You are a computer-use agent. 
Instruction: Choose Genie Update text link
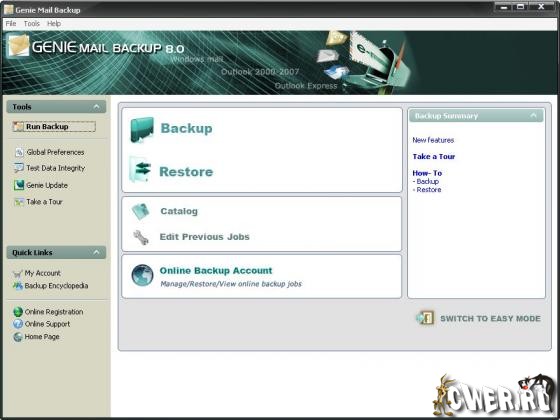(47, 185)
